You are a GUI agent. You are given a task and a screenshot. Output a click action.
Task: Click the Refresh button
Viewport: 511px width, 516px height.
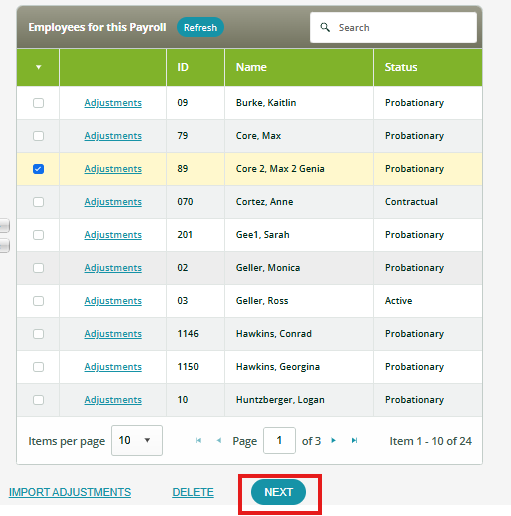click(200, 27)
